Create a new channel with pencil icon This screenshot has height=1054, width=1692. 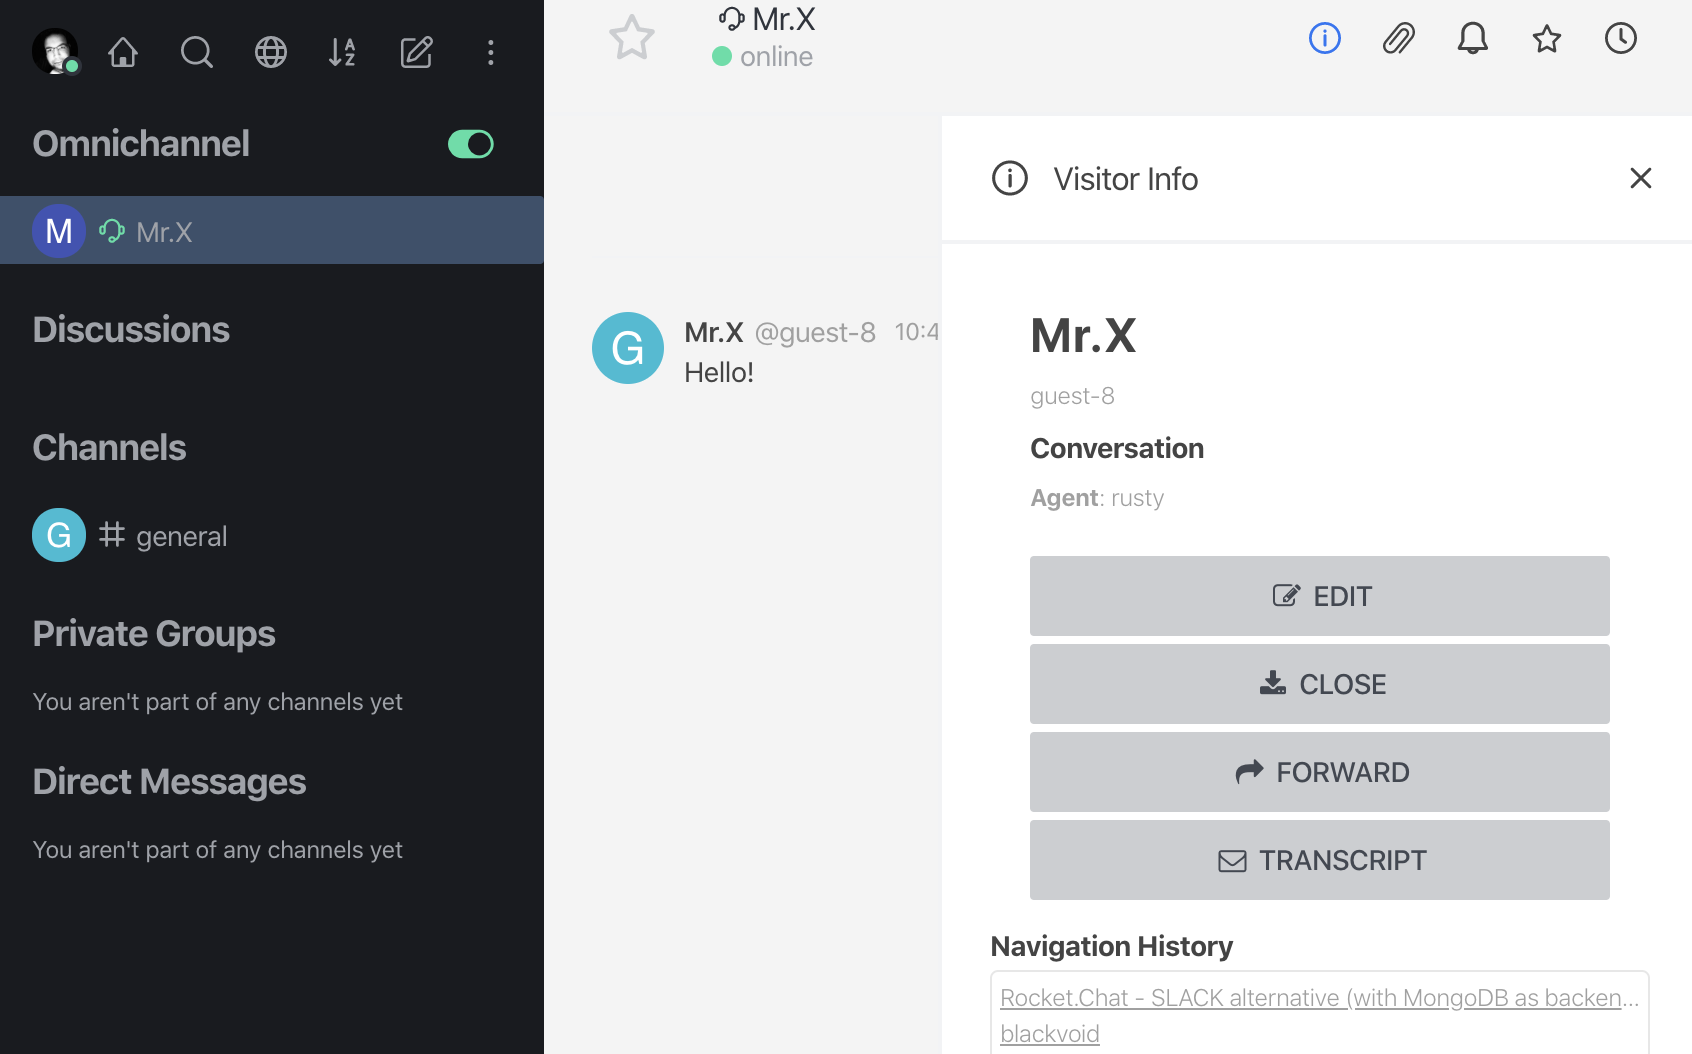pyautogui.click(x=416, y=52)
